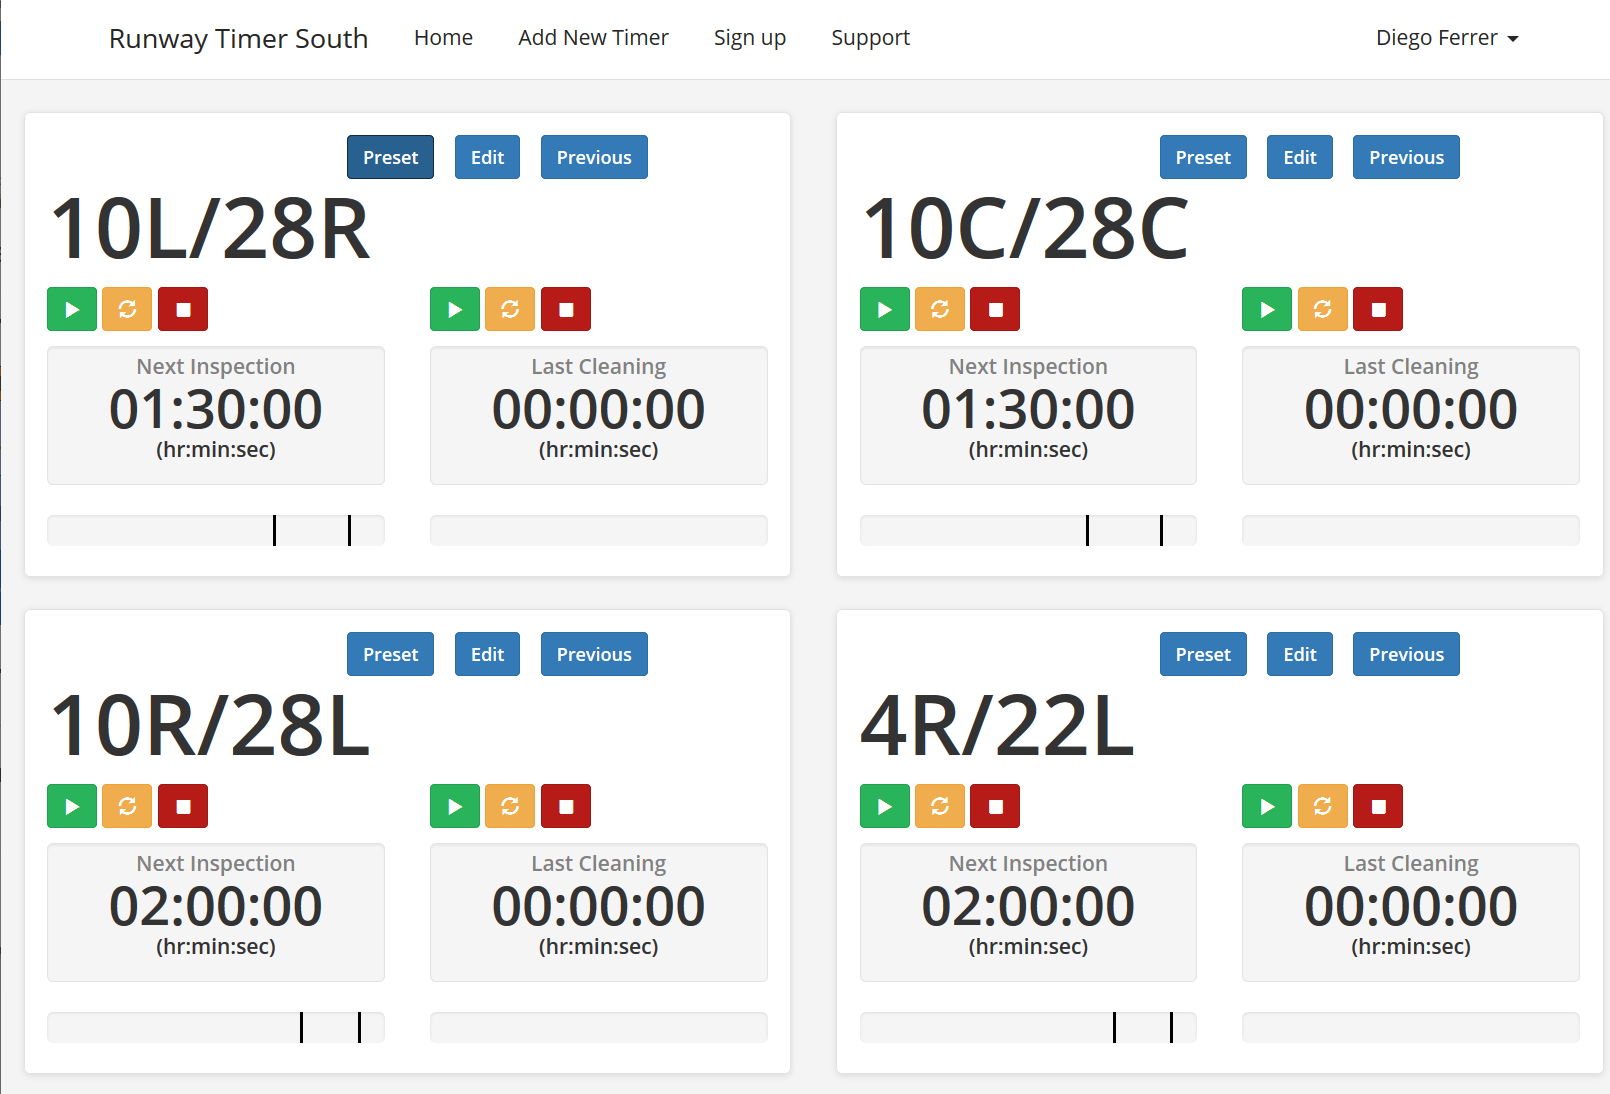This screenshot has width=1610, height=1094.
Task: Show Previous records for 4R/22L
Action: tap(1406, 654)
